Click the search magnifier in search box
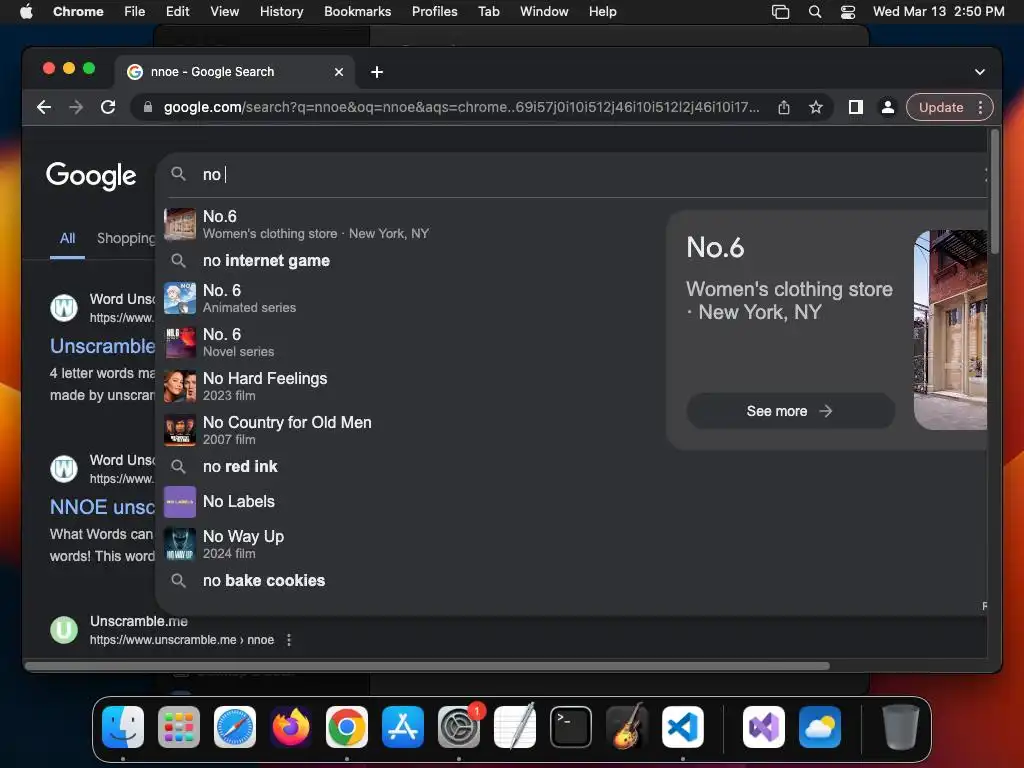The height and width of the screenshot is (768, 1024). coord(178,174)
